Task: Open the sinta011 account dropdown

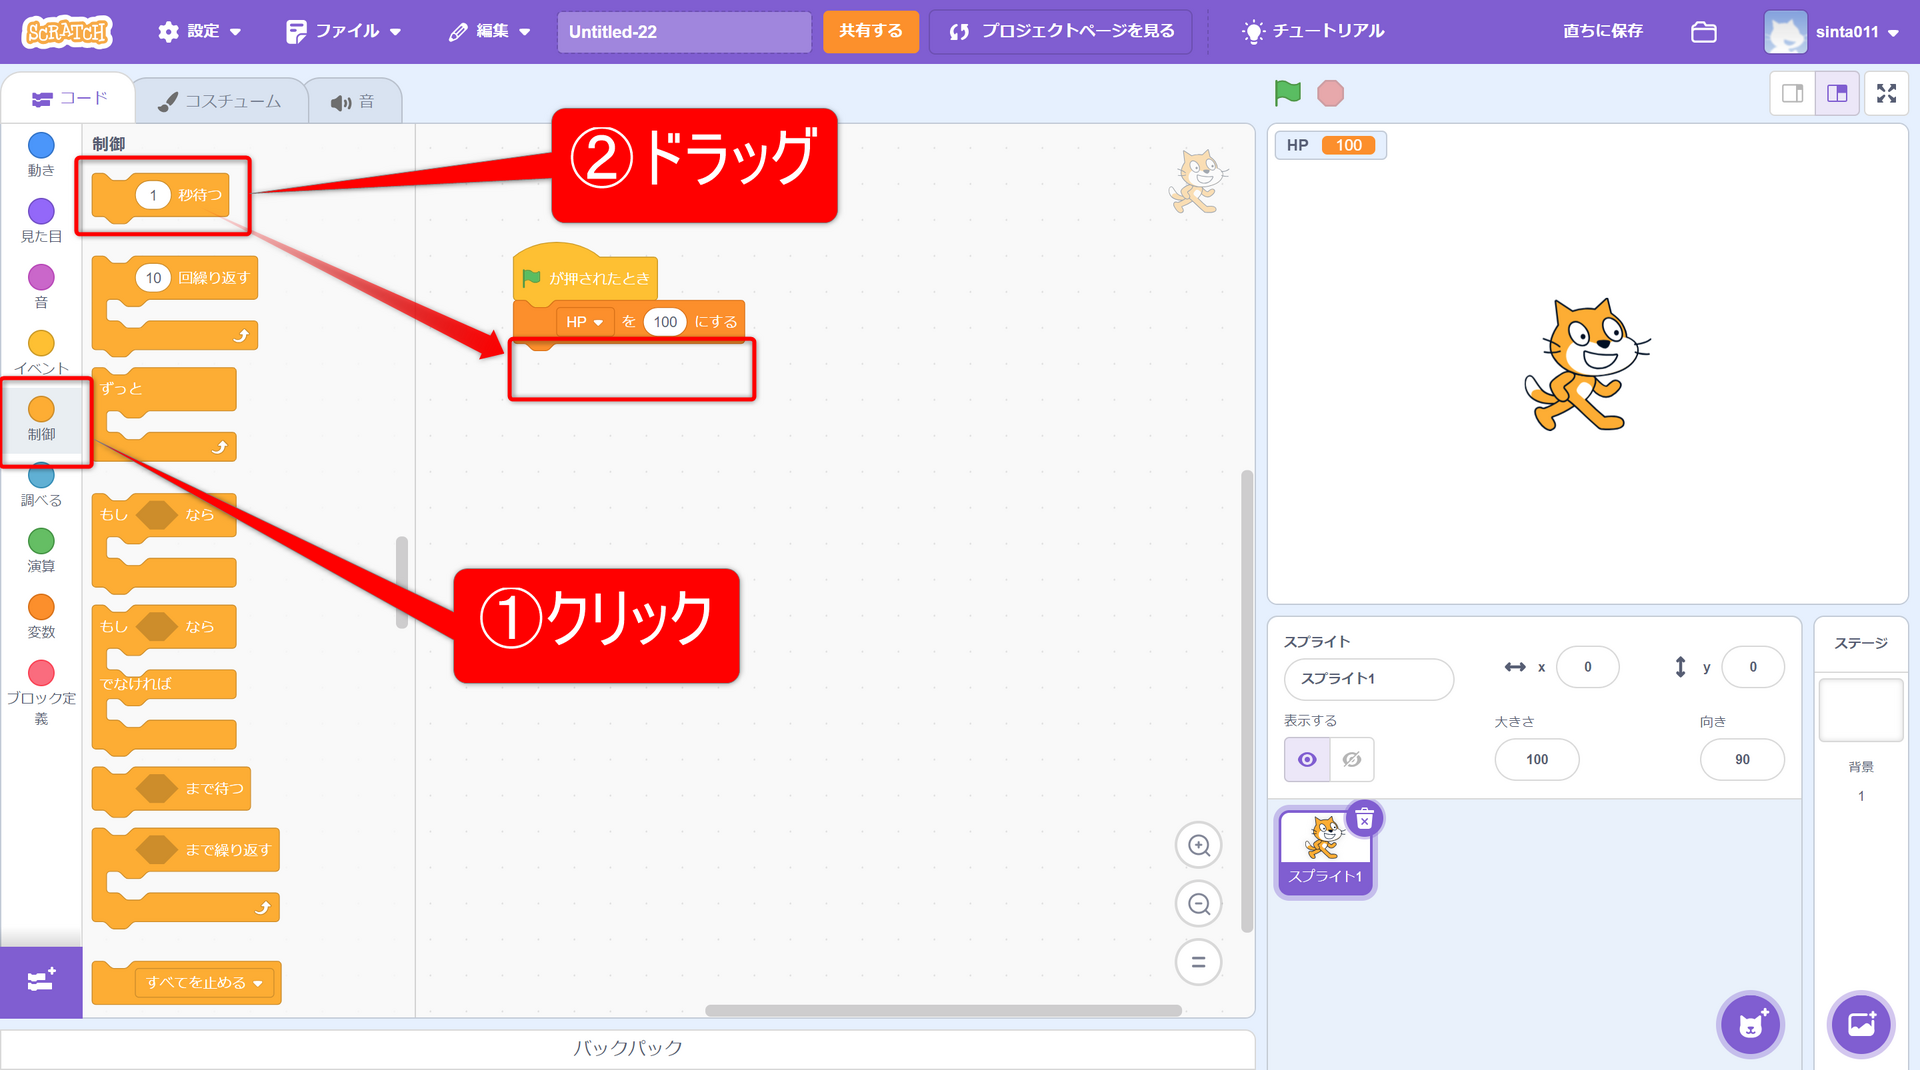Action: pyautogui.click(x=1833, y=32)
